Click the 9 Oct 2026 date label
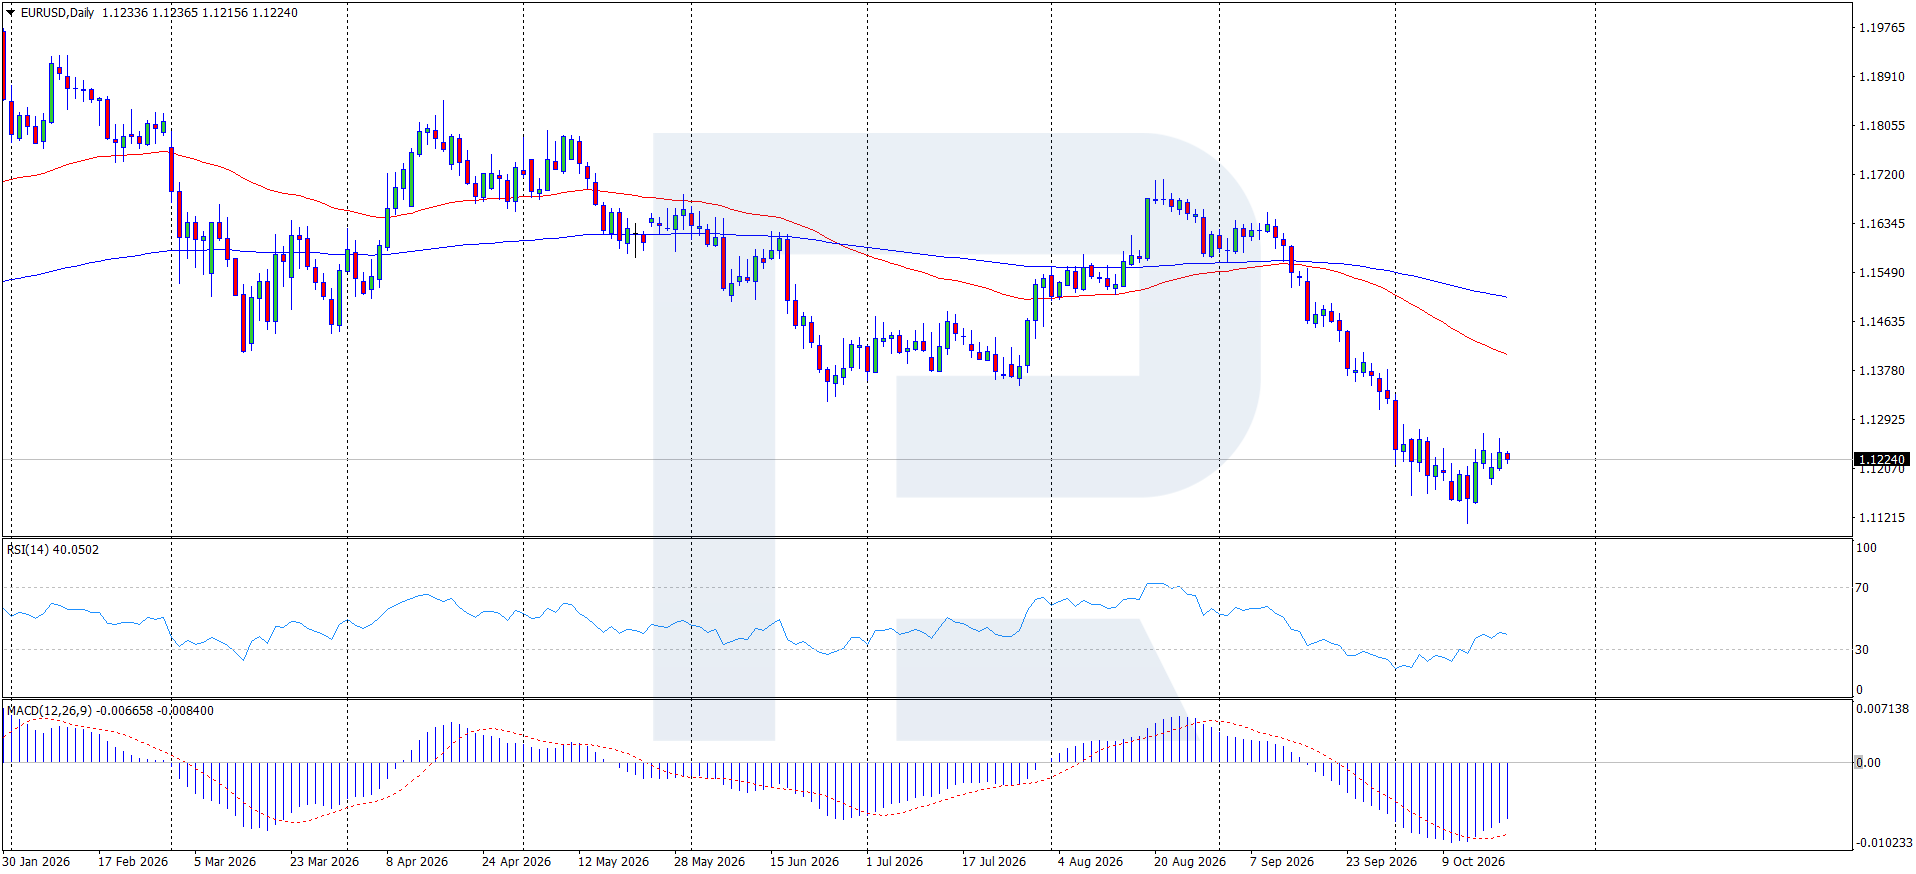This screenshot has height=874, width=1916. click(x=1473, y=862)
